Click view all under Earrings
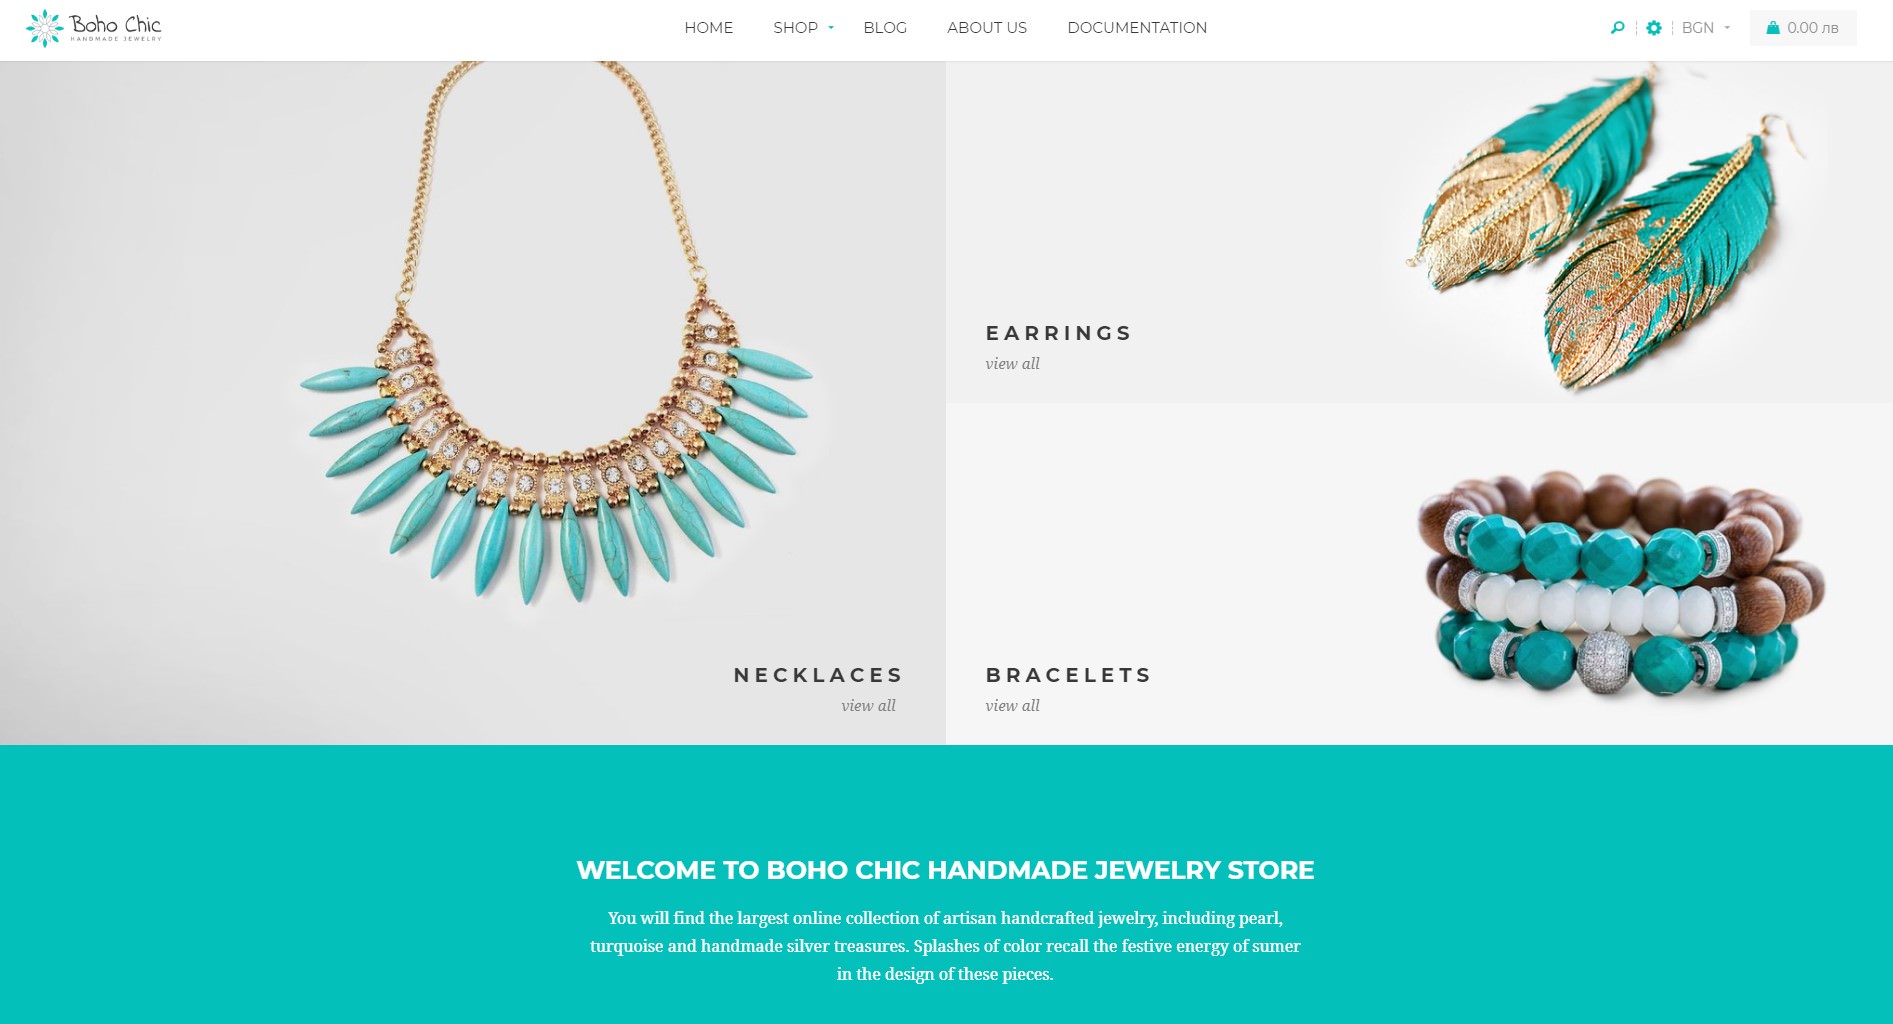Viewport: 1893px width, 1024px height. (1012, 364)
